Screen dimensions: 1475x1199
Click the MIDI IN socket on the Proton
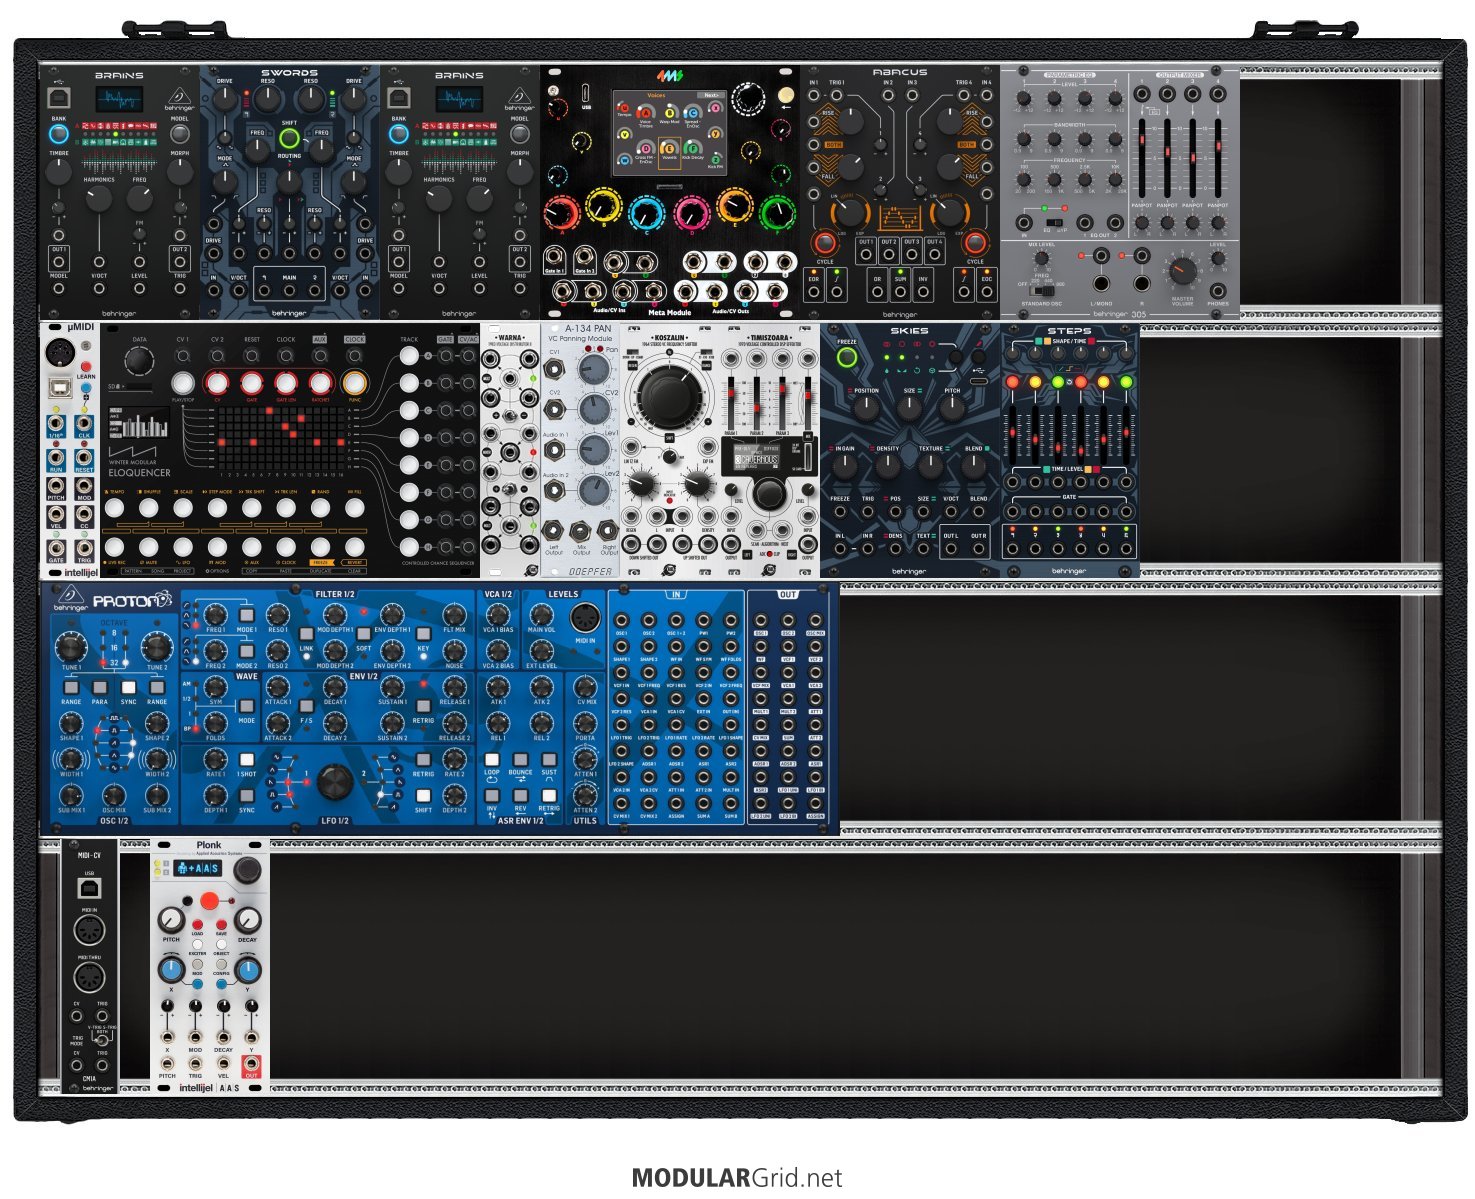[x=585, y=618]
